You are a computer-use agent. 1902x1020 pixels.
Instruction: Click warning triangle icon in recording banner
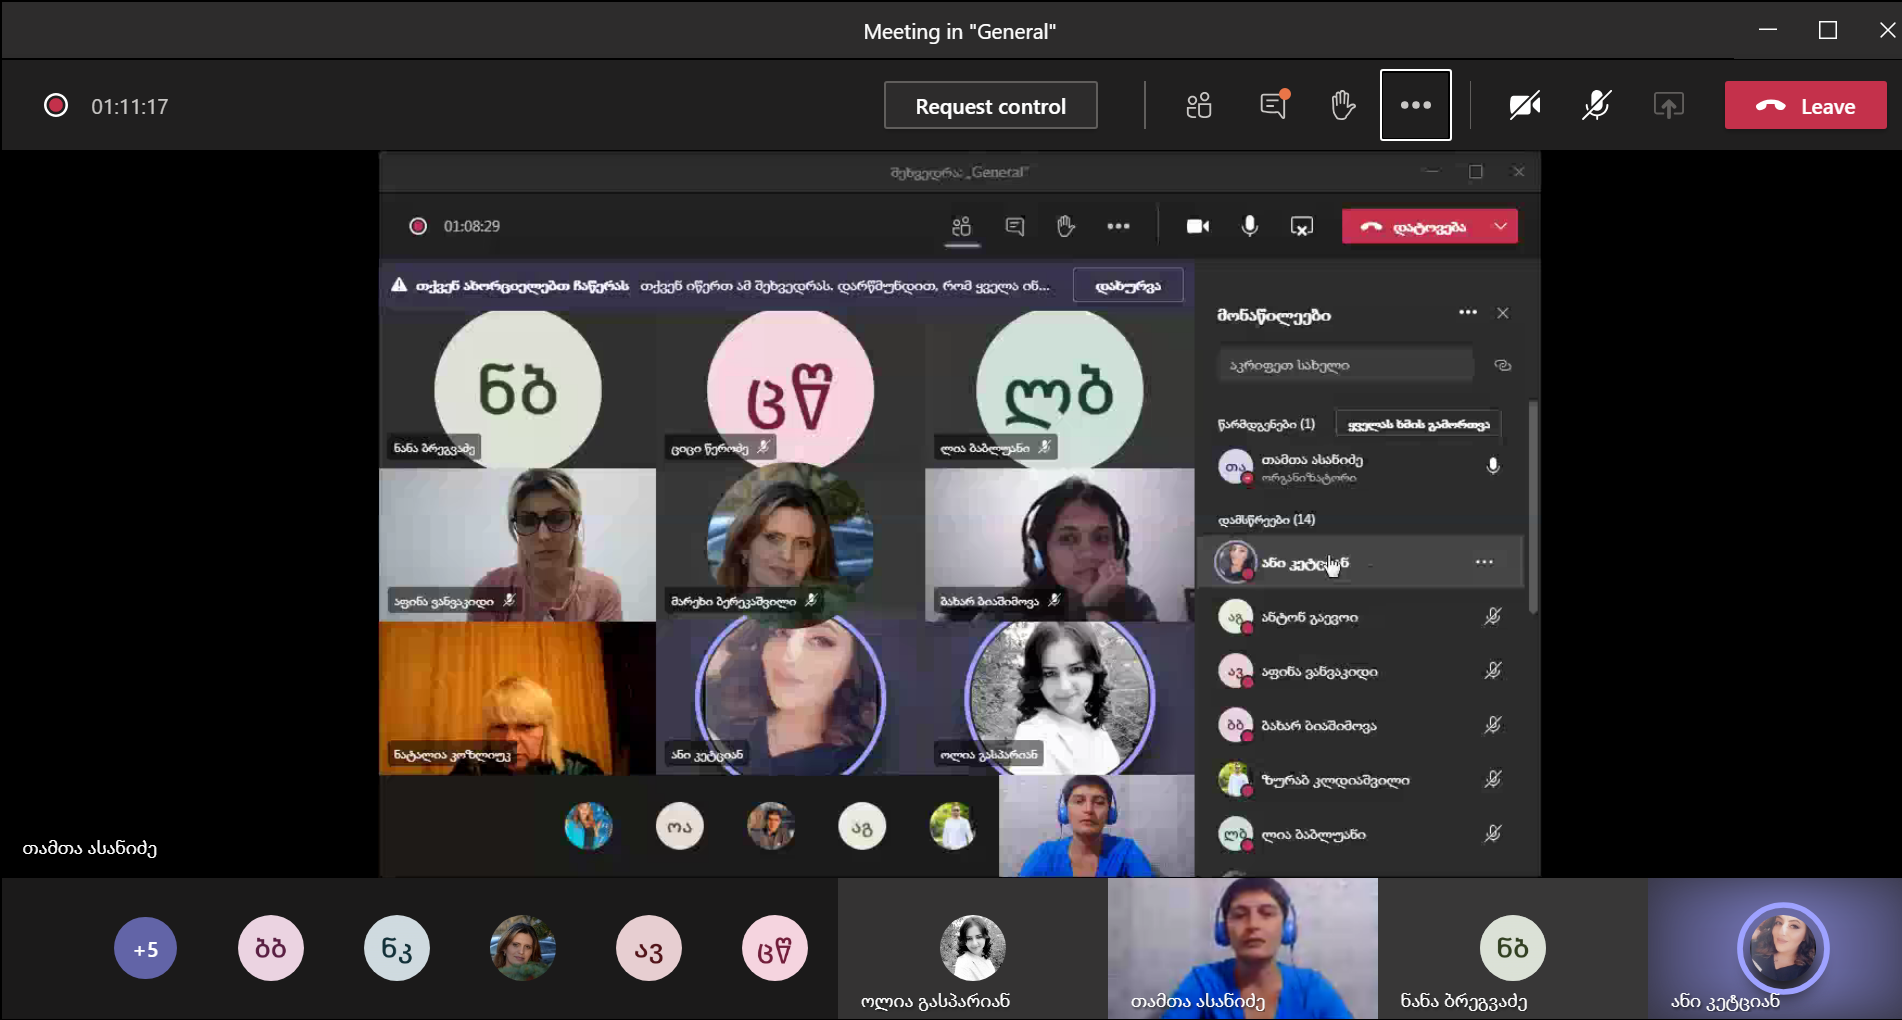[x=399, y=285]
